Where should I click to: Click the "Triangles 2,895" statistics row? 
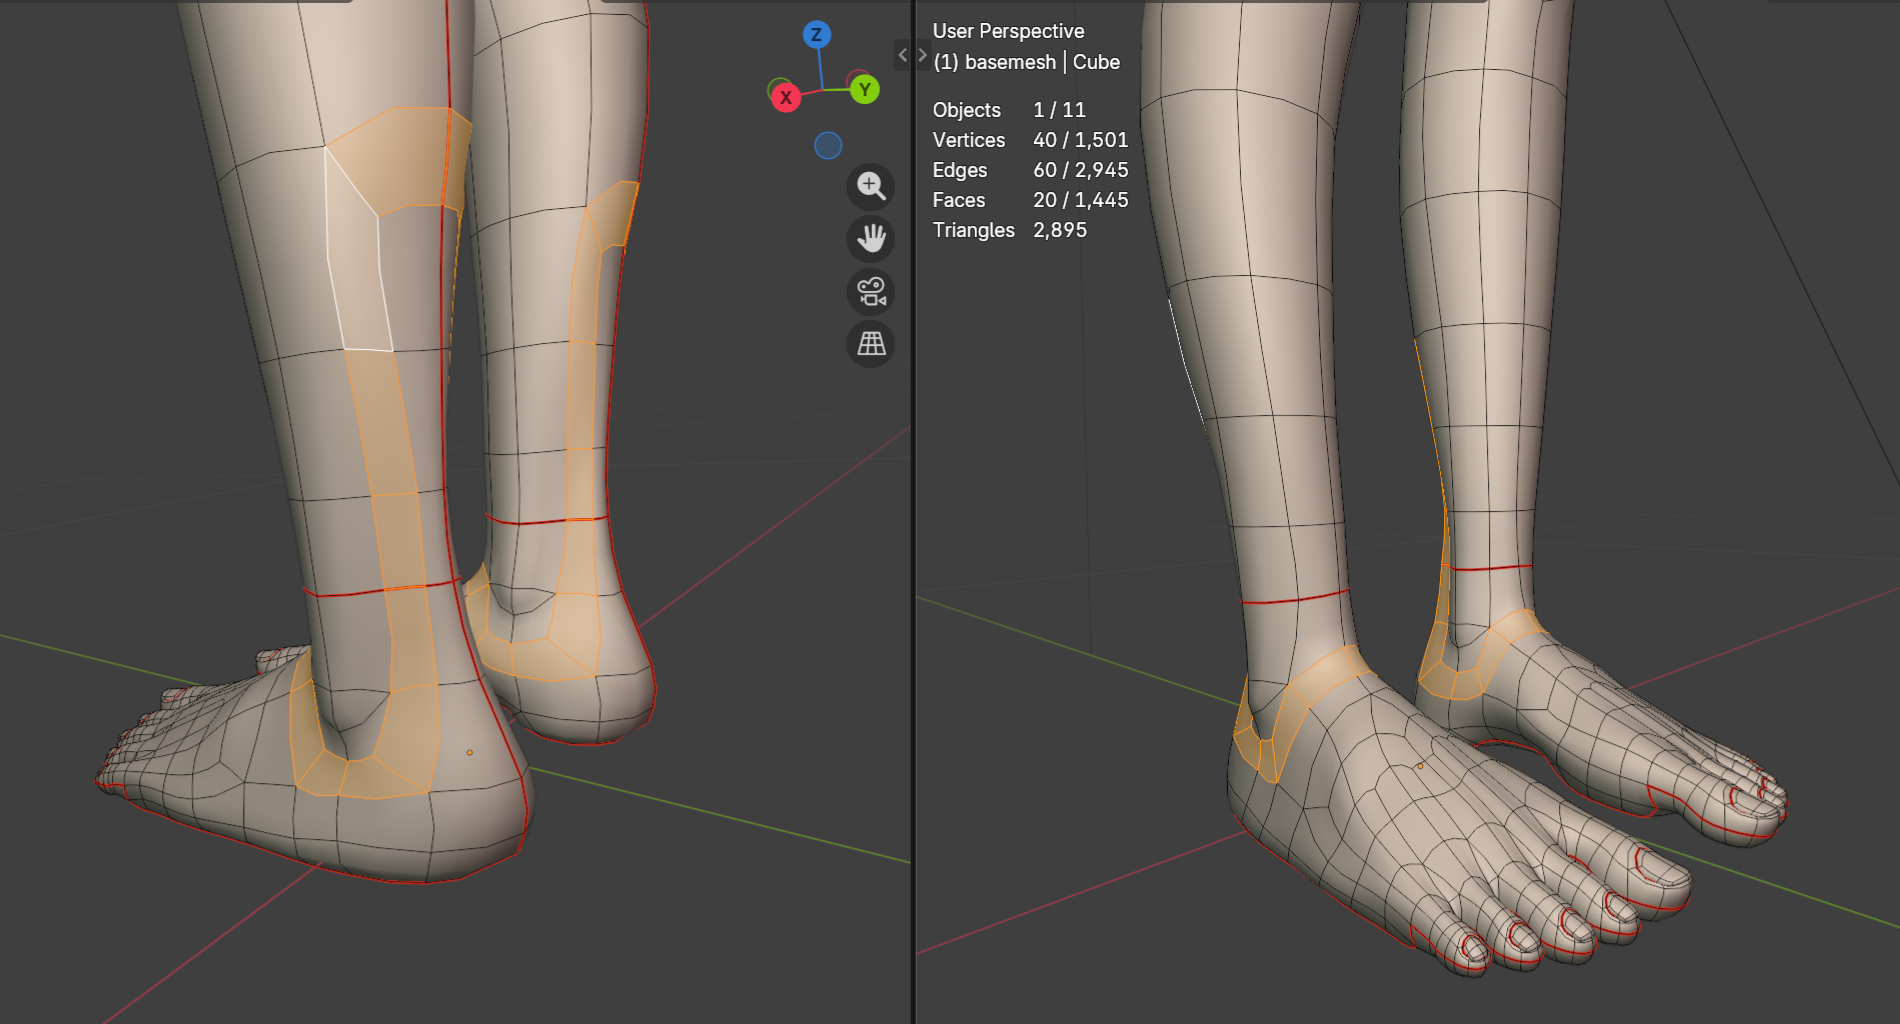tap(1010, 230)
